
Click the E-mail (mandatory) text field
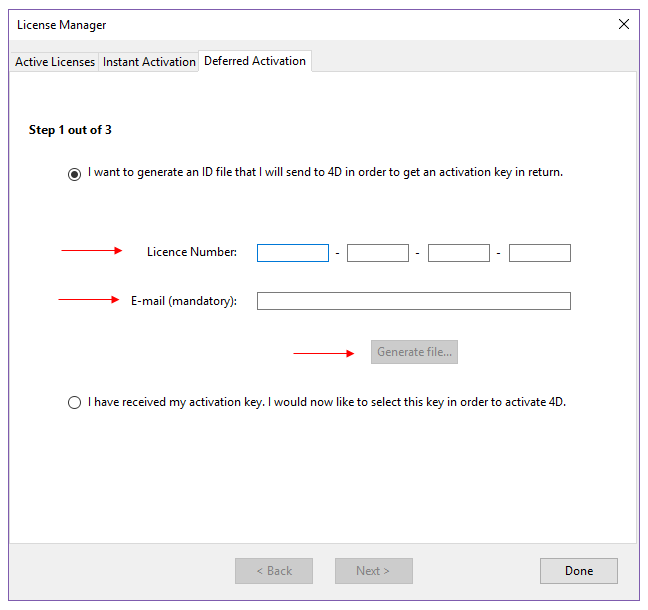[x=413, y=301]
